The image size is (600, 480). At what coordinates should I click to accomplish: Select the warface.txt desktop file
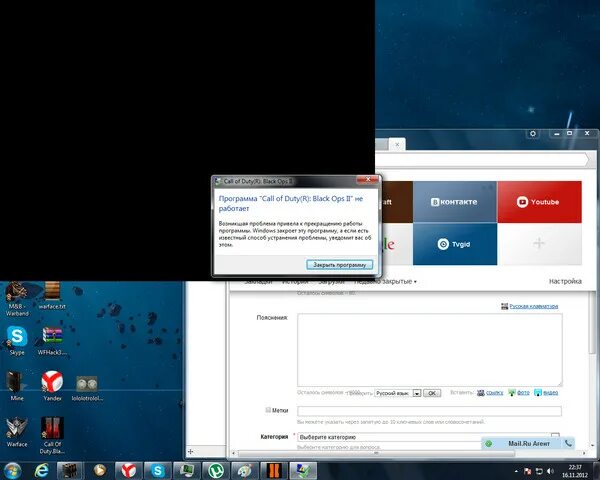pos(52,296)
